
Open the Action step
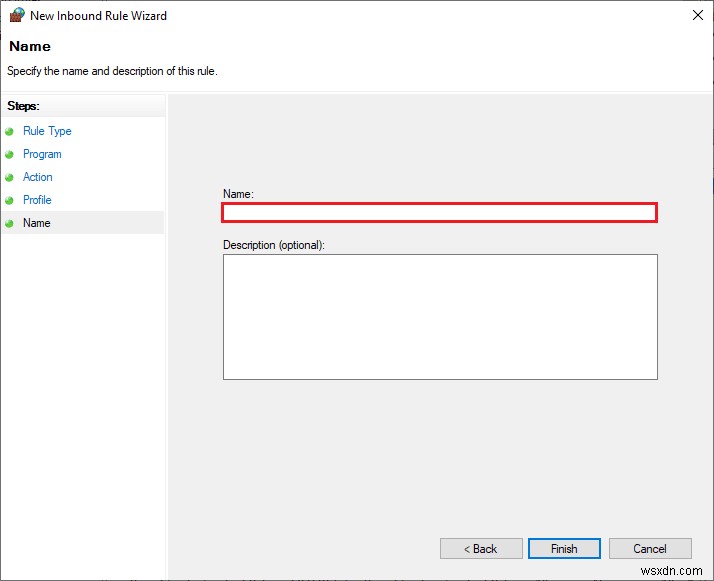tap(38, 177)
